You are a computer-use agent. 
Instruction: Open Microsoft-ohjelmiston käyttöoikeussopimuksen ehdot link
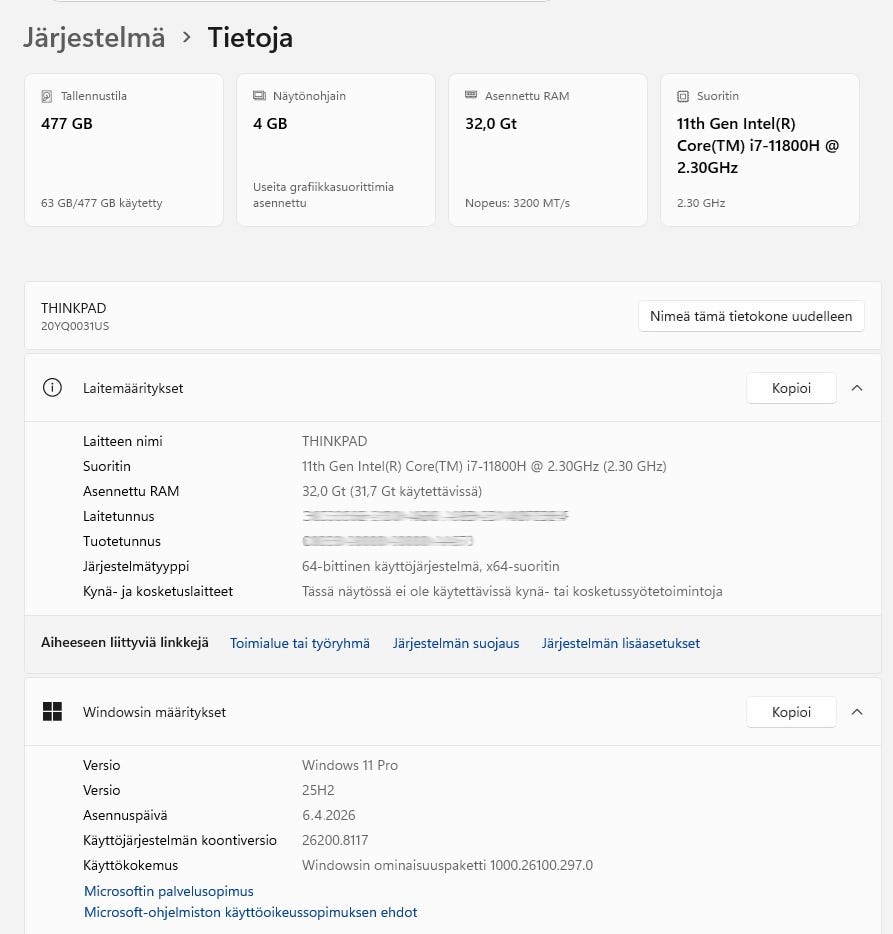(x=250, y=912)
